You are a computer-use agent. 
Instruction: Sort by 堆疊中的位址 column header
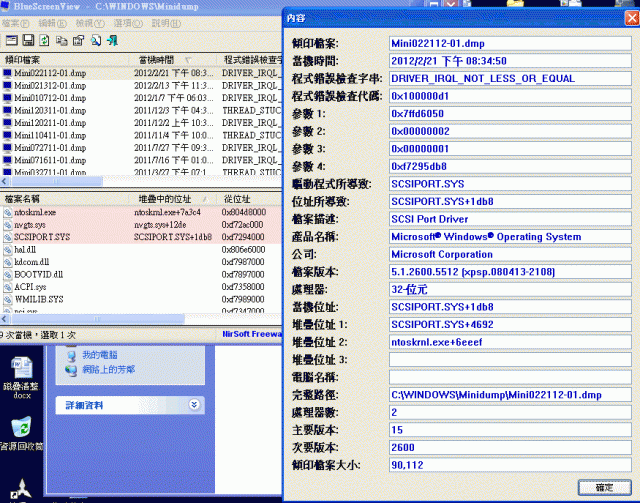[x=173, y=199]
